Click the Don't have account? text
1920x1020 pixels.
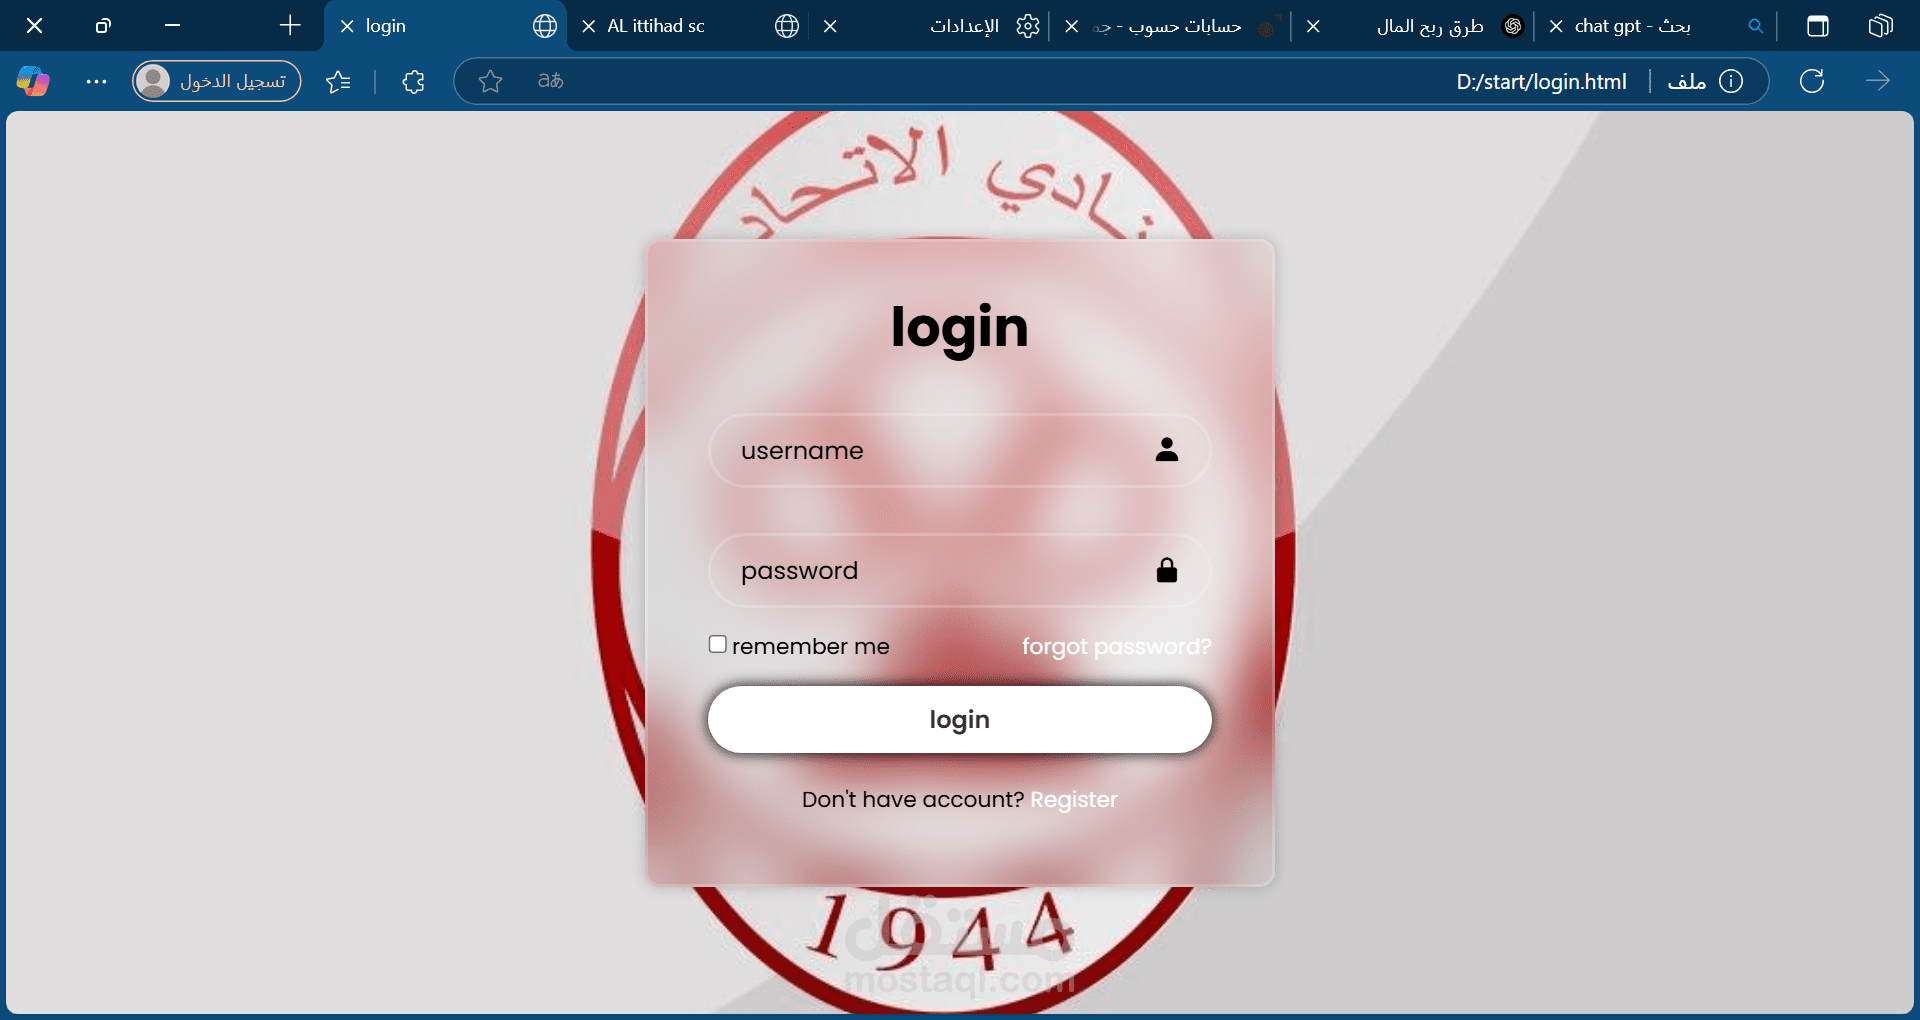click(x=913, y=799)
